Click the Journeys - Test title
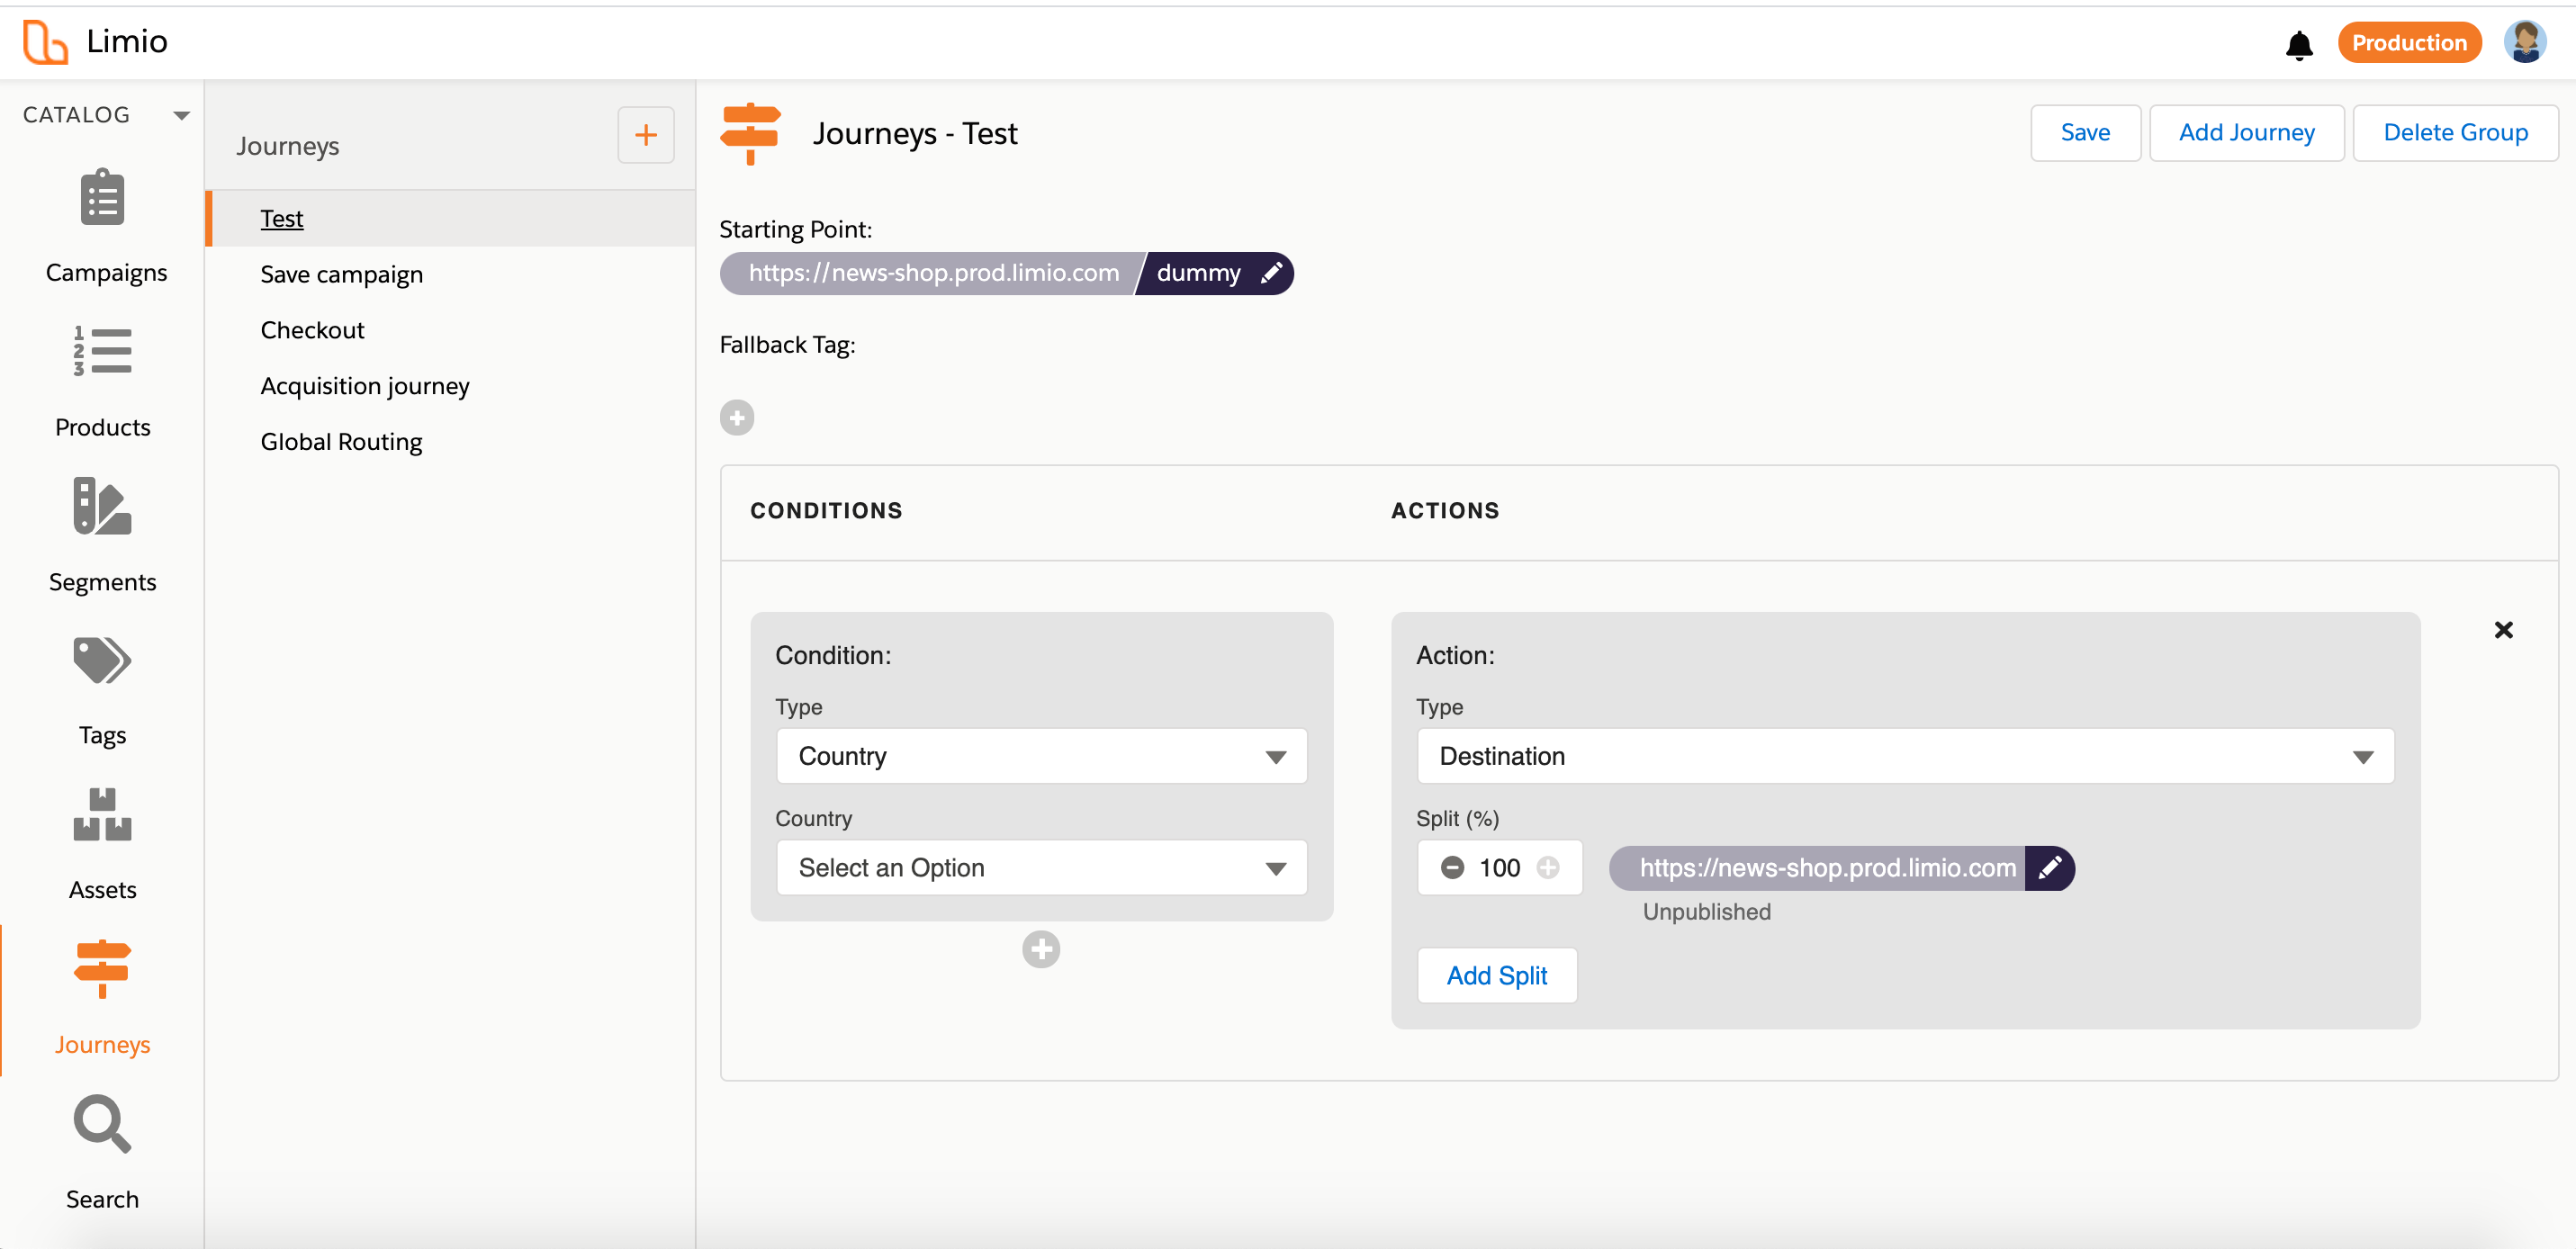This screenshot has width=2576, height=1249. (x=914, y=134)
